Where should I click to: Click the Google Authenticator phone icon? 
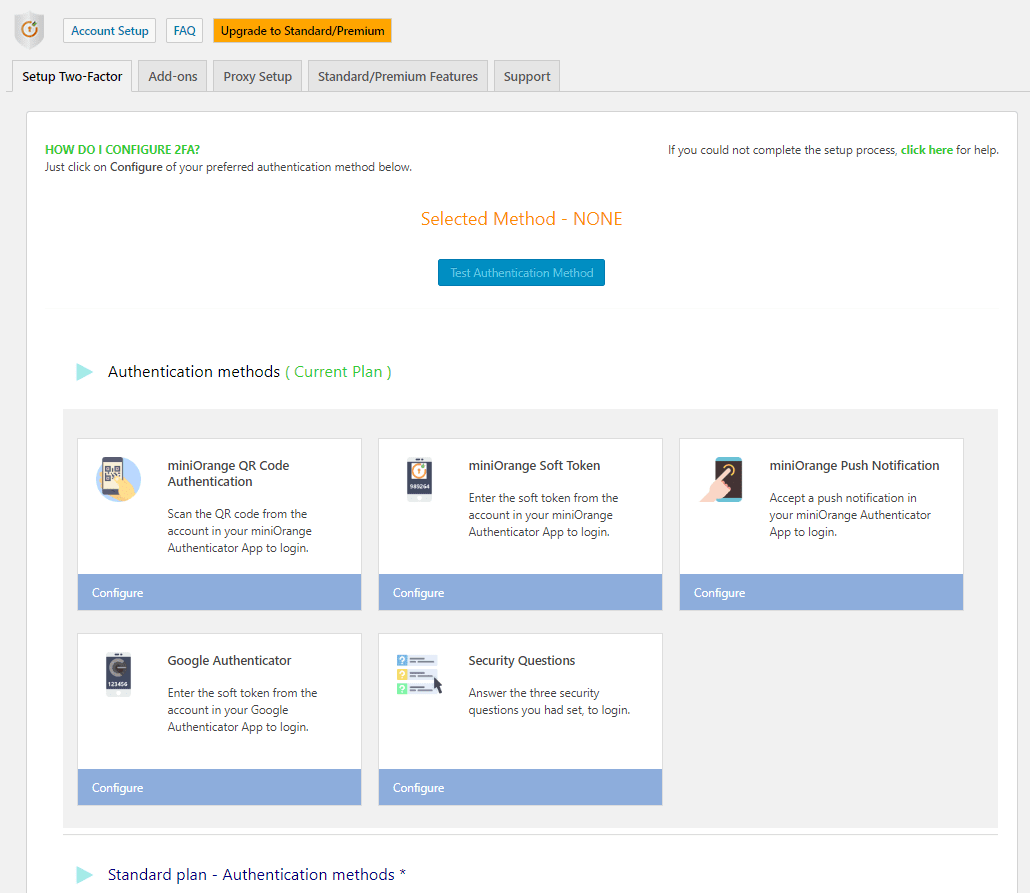pos(118,674)
